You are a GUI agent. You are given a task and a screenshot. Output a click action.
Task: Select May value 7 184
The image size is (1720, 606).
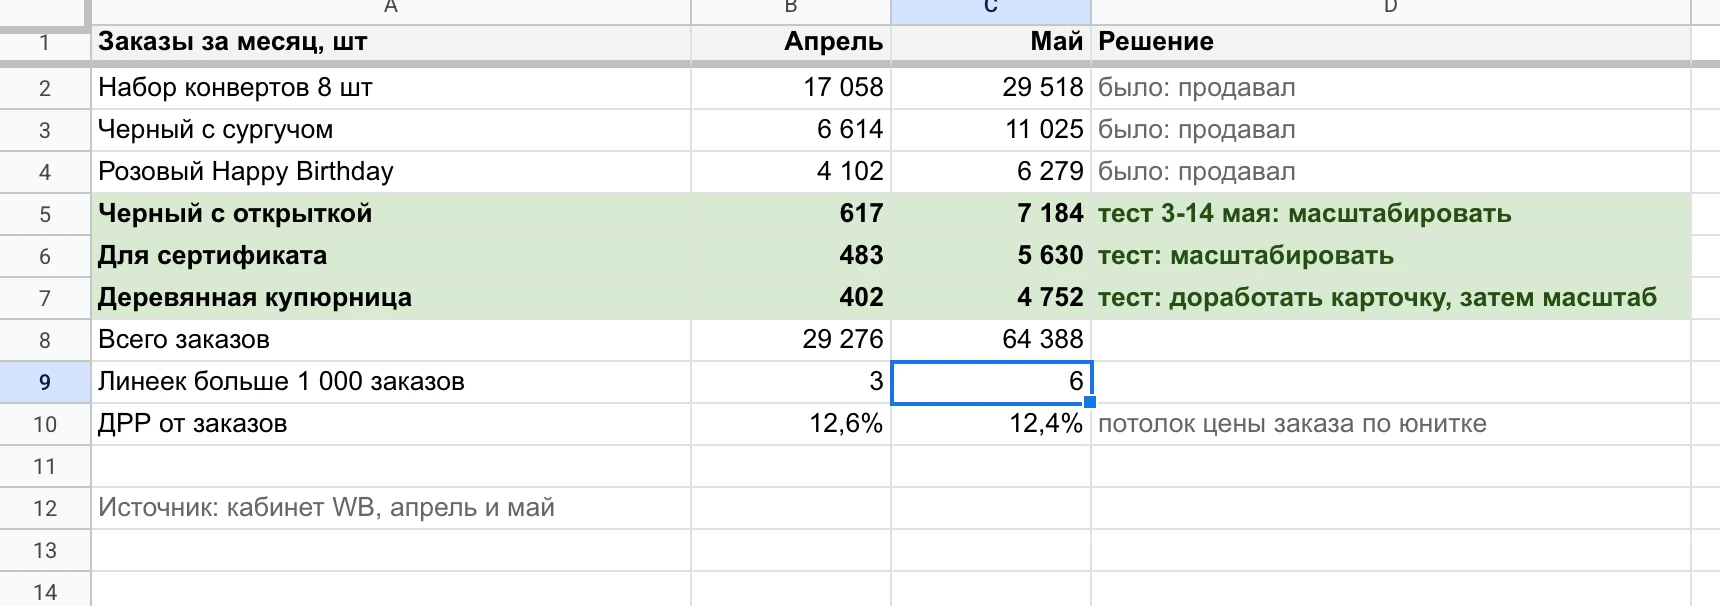click(990, 214)
